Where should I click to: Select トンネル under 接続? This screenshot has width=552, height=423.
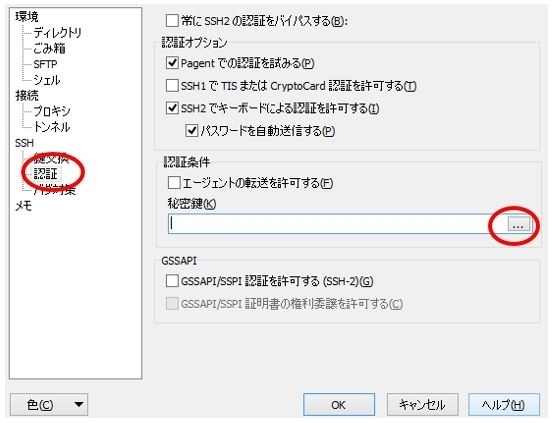tap(52, 126)
